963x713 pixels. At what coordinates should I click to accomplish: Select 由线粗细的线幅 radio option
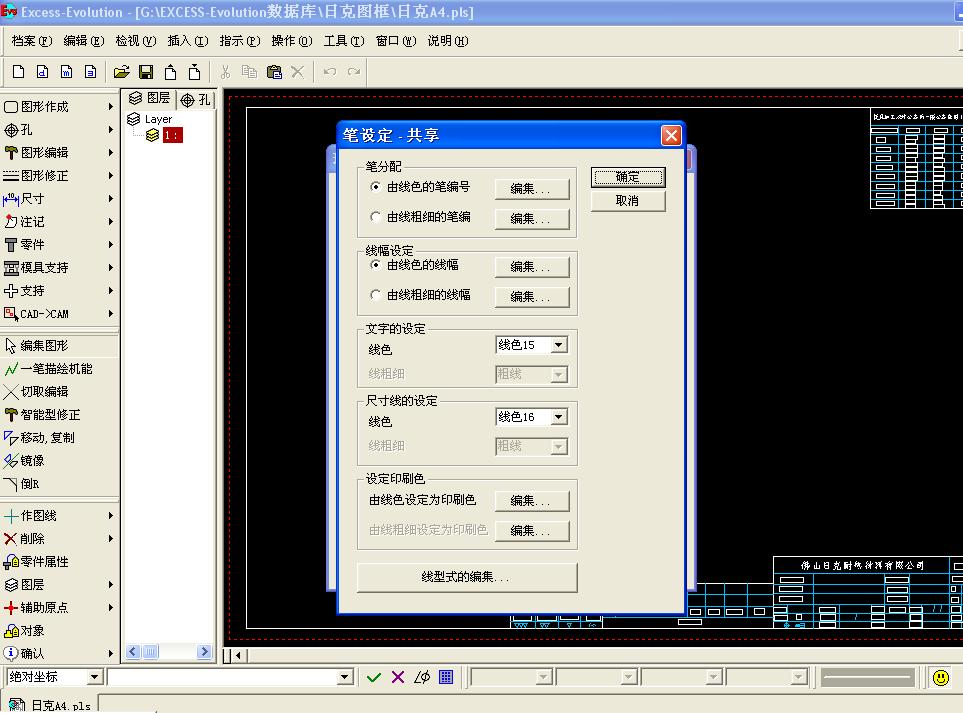click(376, 295)
